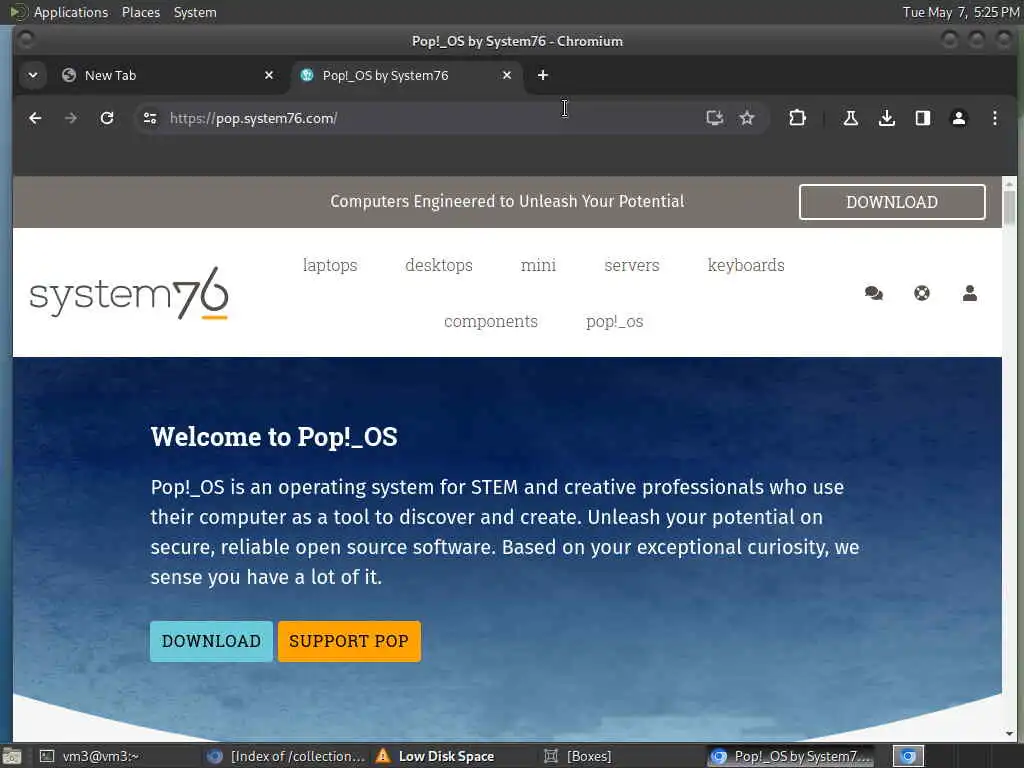
Task: Open the laptops navigation link
Action: pyautogui.click(x=330, y=265)
